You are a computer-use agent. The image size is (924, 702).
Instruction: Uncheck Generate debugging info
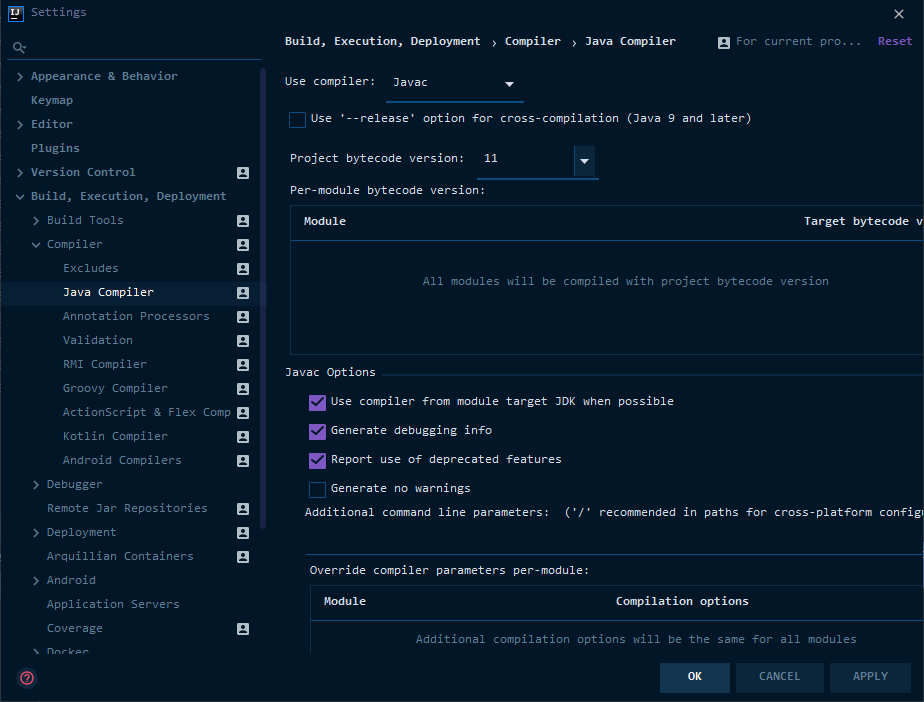click(317, 432)
